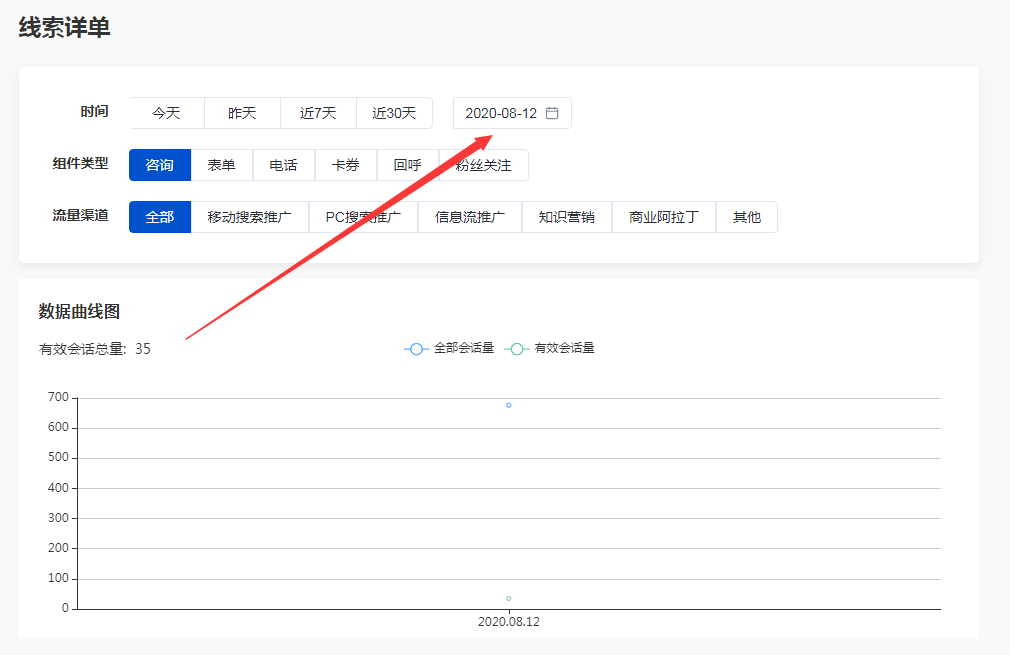
Task: Click the green data point on chart
Action: pos(509,598)
